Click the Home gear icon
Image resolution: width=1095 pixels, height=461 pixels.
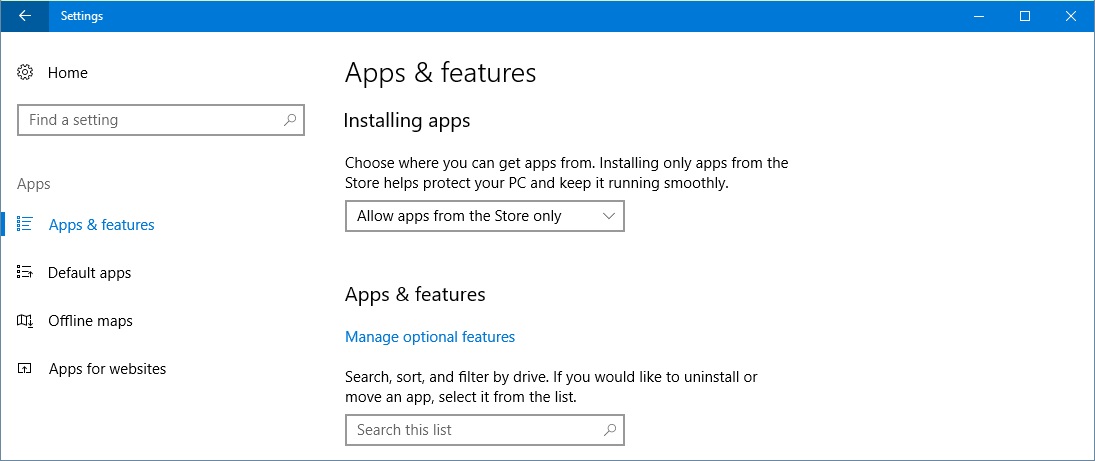pos(25,72)
